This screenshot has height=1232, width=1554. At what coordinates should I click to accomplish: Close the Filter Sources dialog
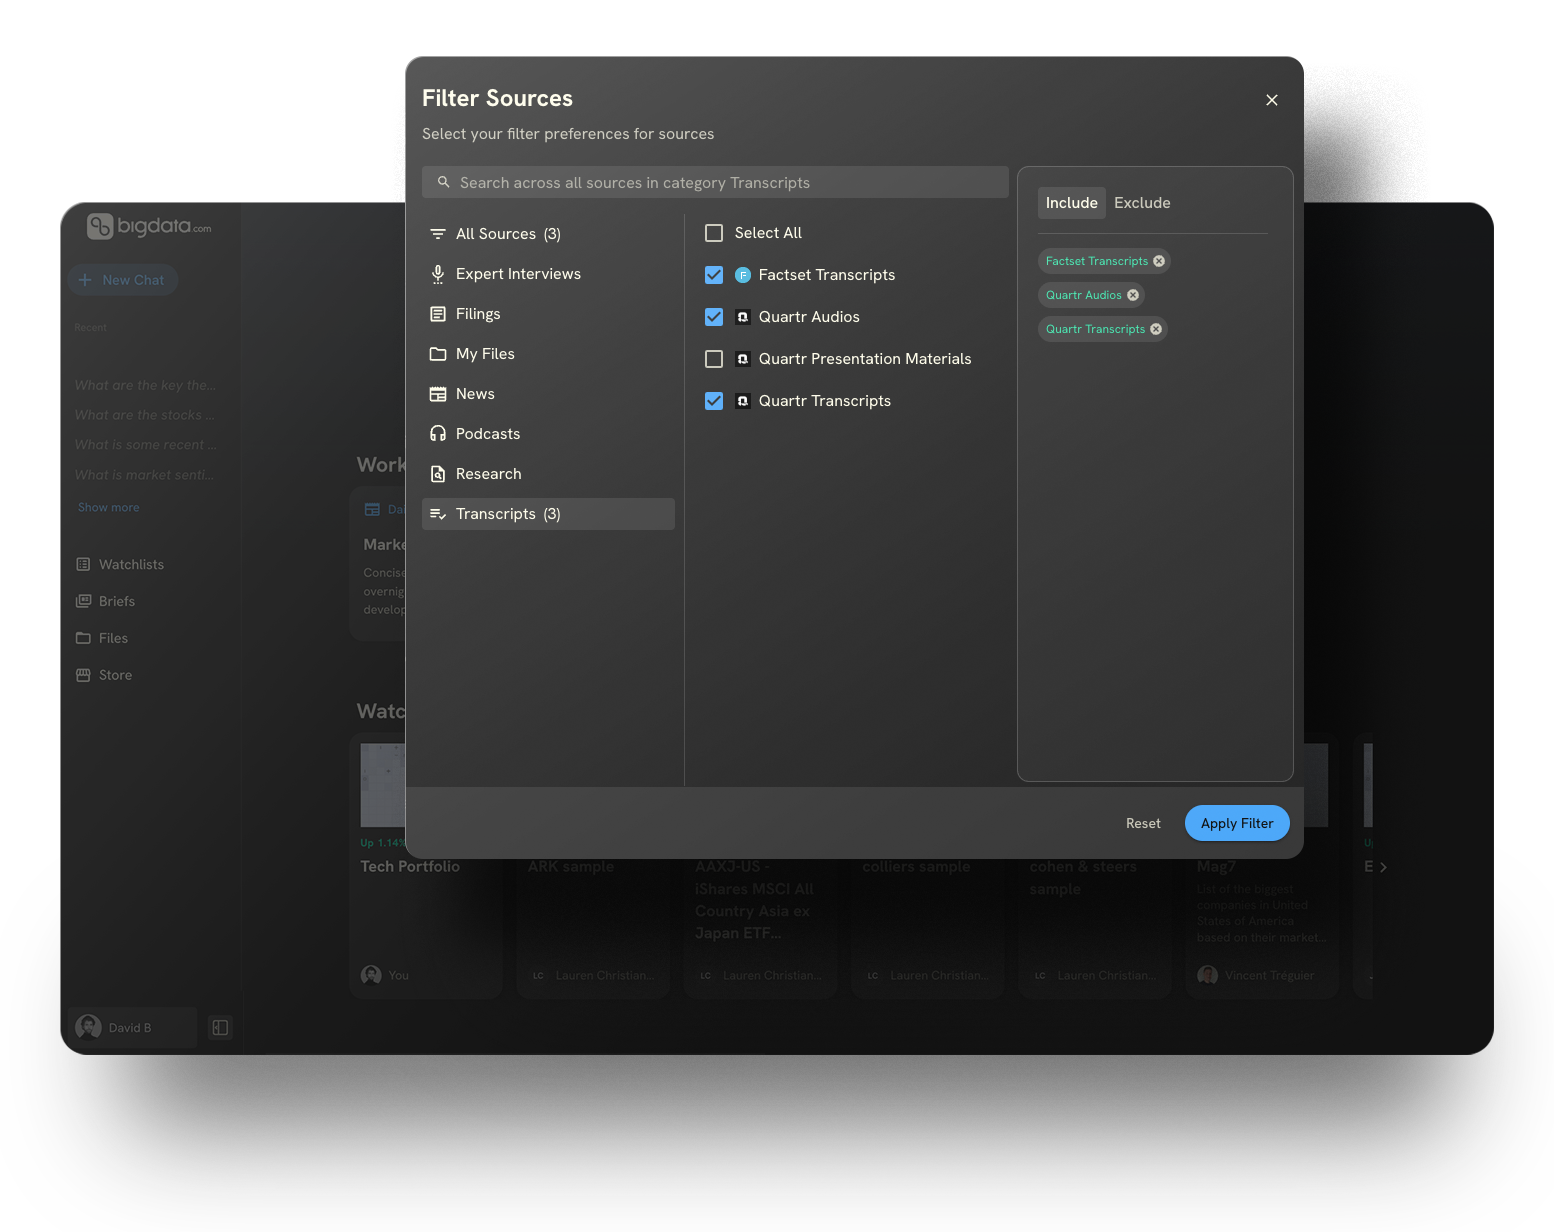(1272, 100)
